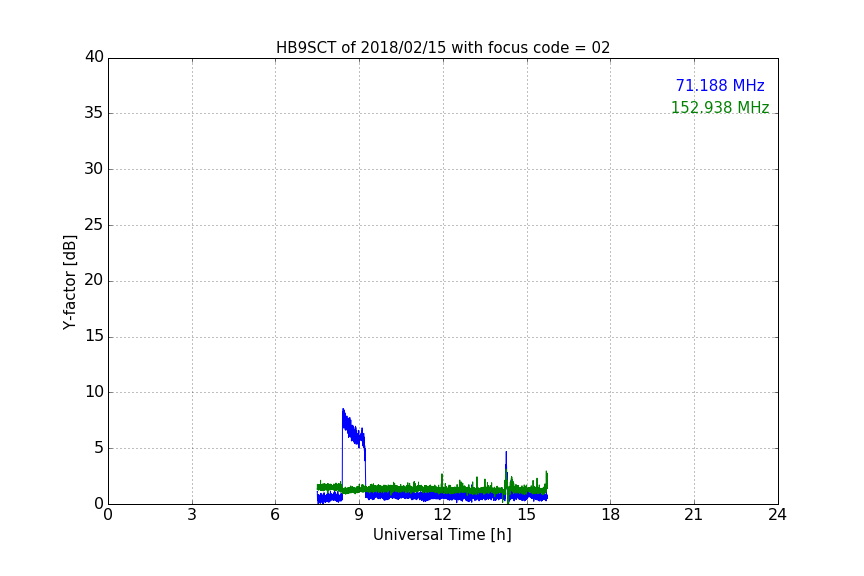The image size is (864, 576).
Task: Click the 'Y-factor [dB]' axis label
Action: pyautogui.click(x=69, y=282)
